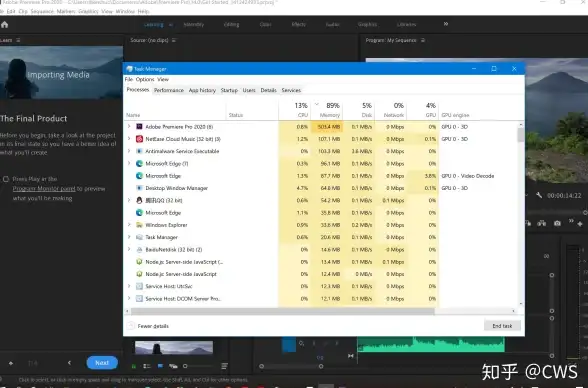Open the Learn panel hamburger menu
The image size is (588, 388).
tap(18, 40)
